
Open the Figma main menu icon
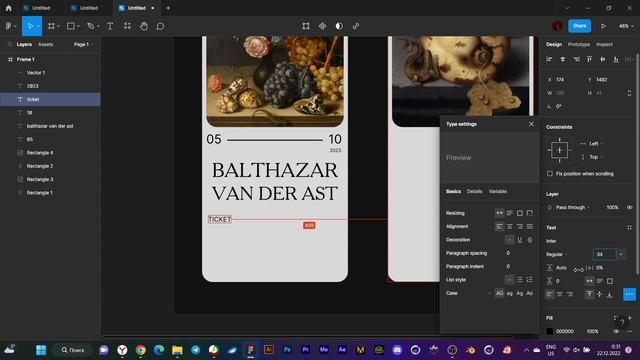[x=9, y=26]
